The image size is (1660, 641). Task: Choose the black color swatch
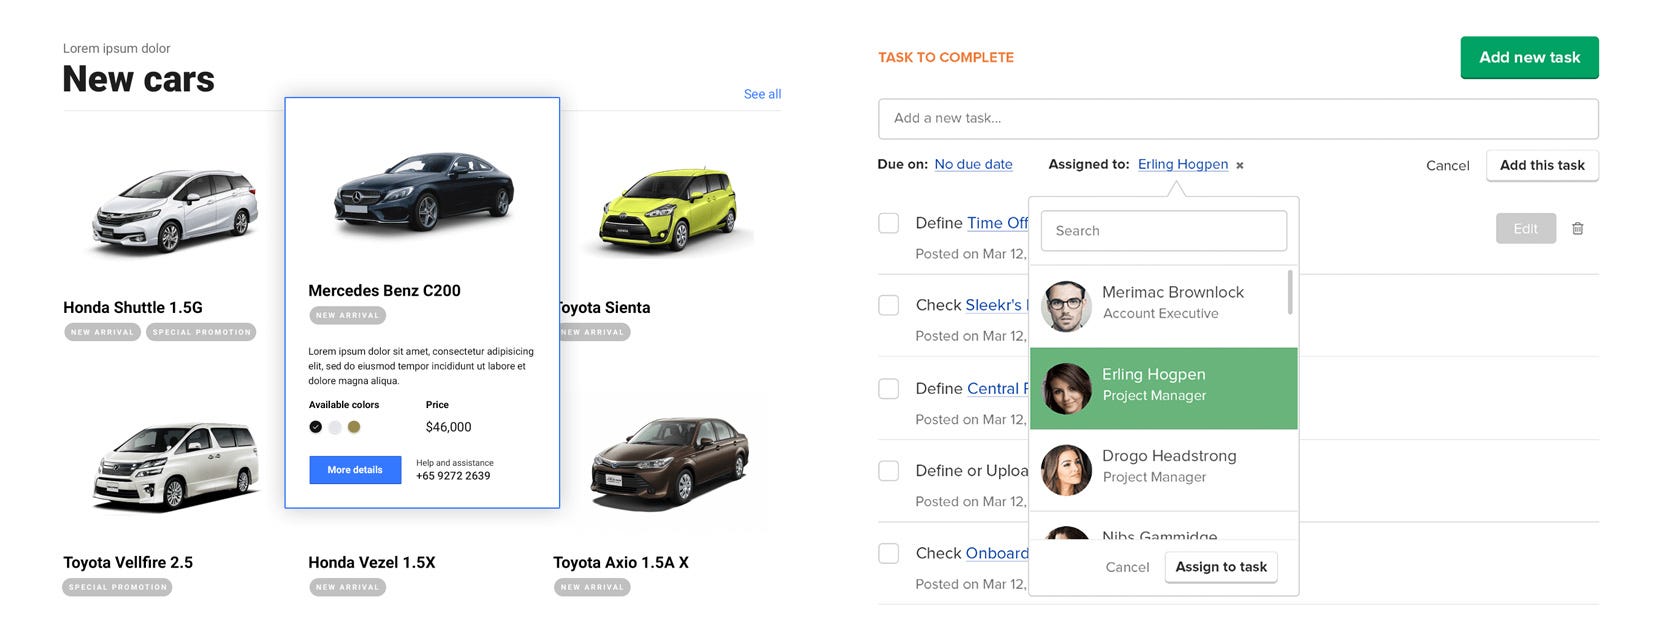tap(315, 427)
